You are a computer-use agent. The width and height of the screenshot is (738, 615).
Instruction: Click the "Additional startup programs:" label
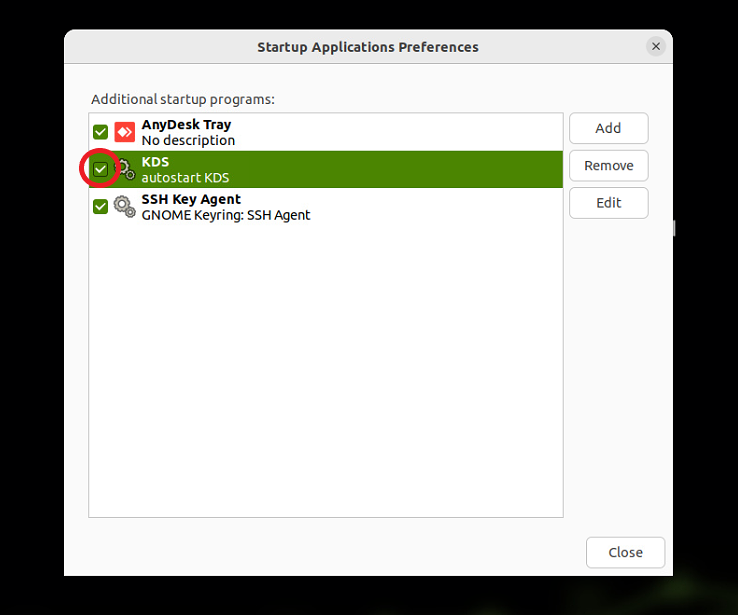(x=183, y=100)
